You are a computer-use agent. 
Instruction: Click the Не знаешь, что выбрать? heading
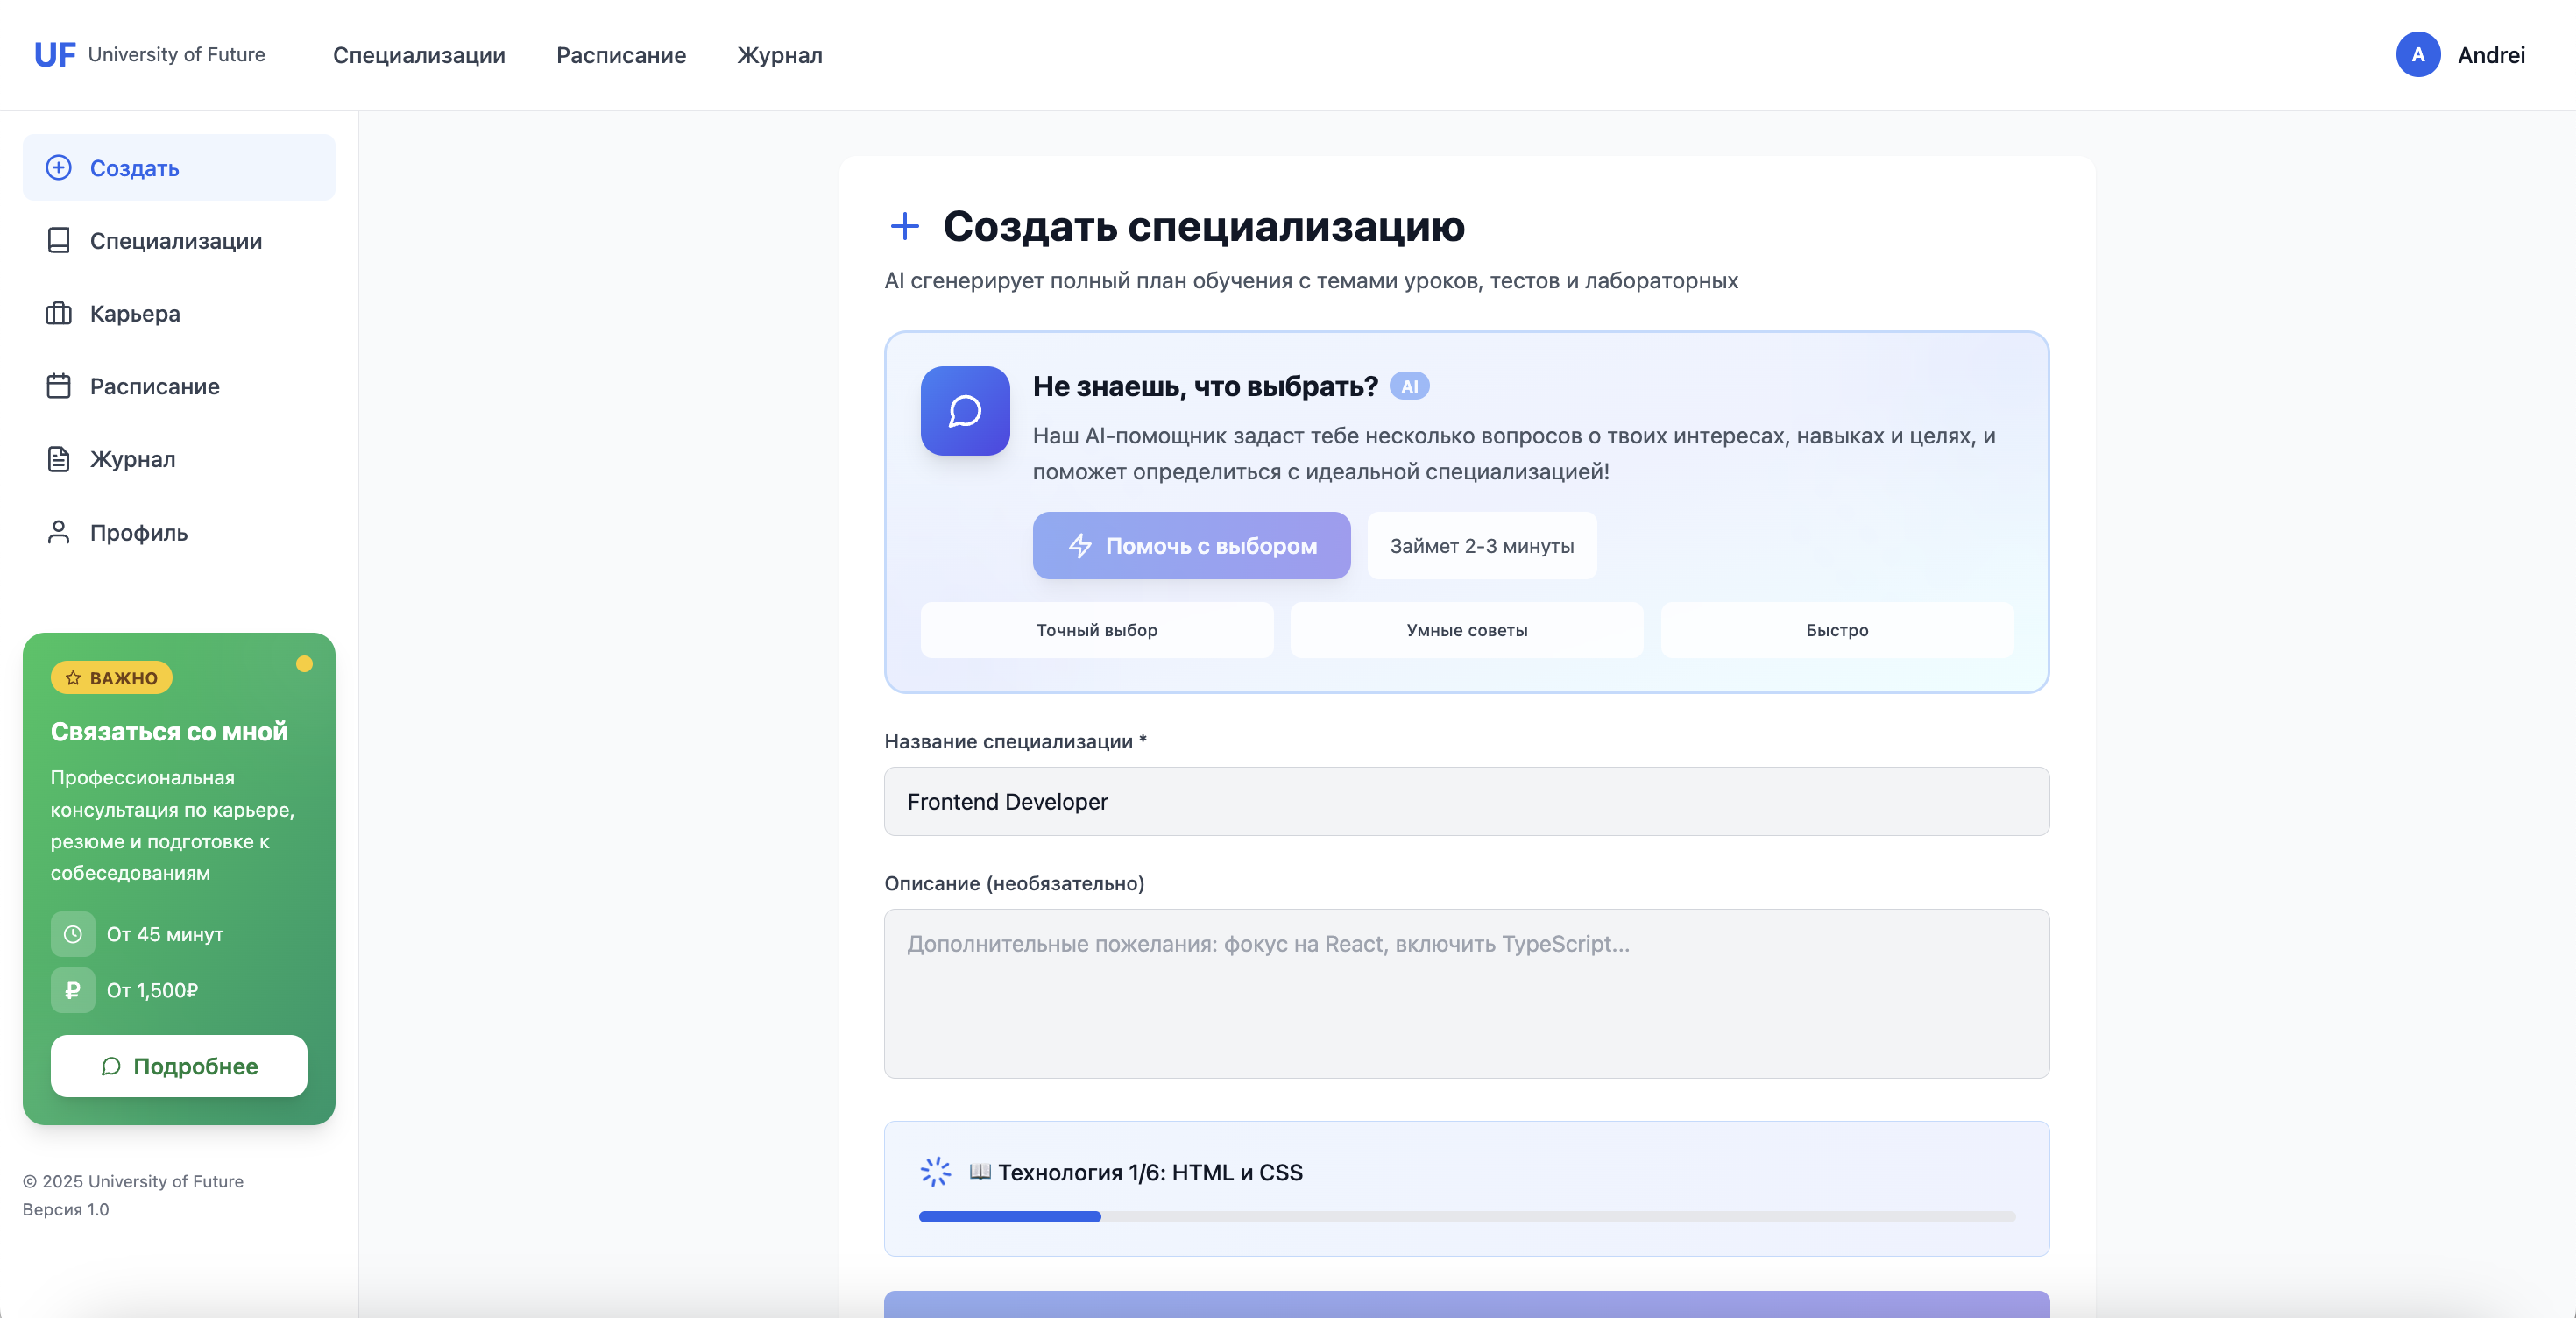(x=1205, y=387)
